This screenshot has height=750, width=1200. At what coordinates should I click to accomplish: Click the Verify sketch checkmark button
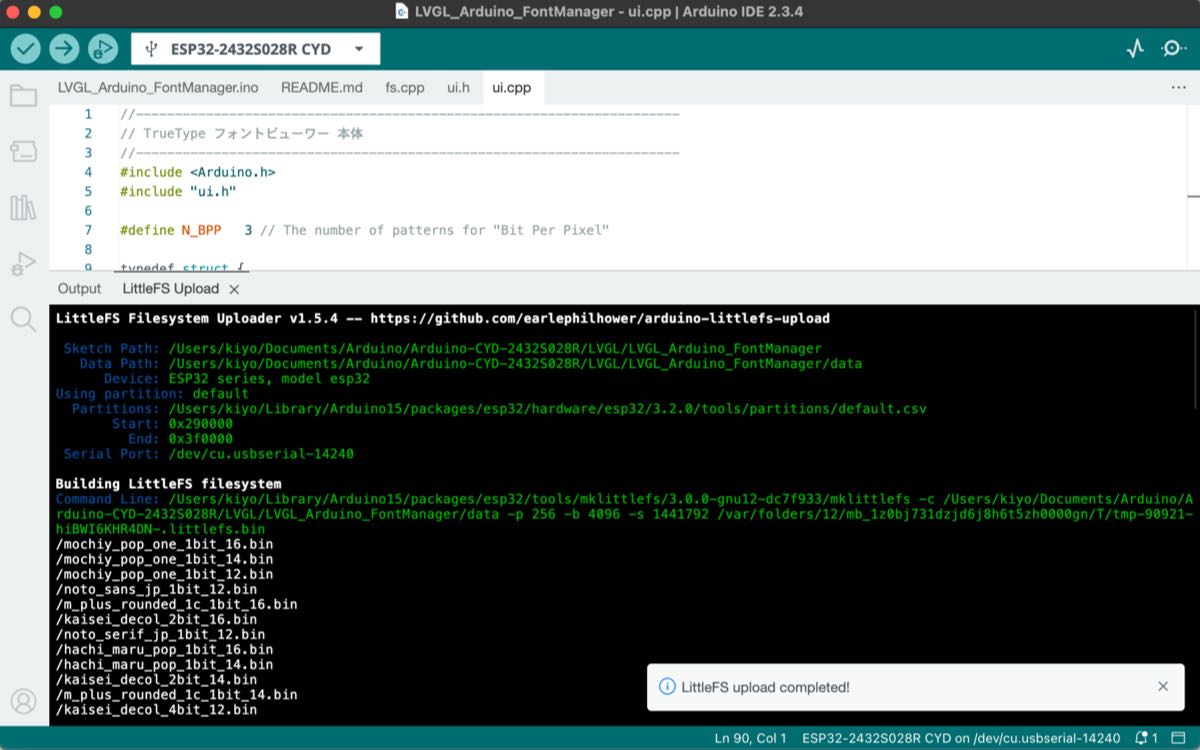26,48
